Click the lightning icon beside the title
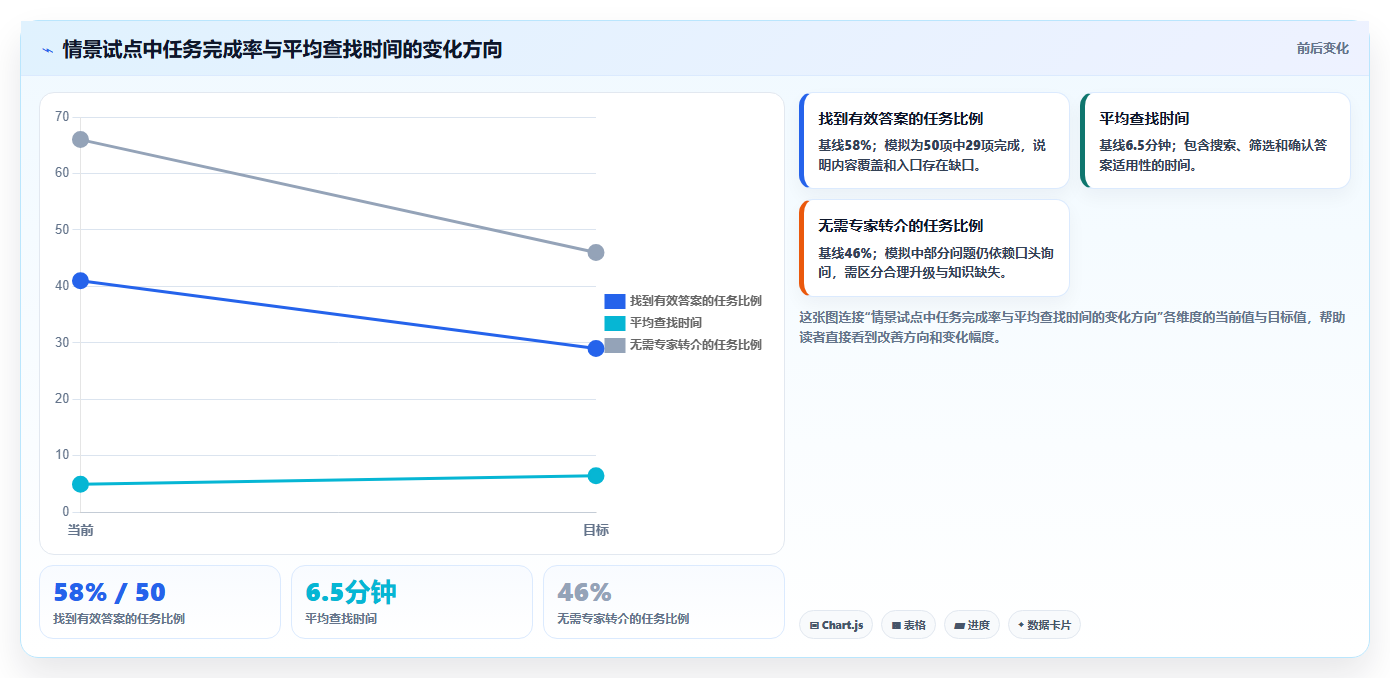The height and width of the screenshot is (678, 1390). click(x=47, y=49)
